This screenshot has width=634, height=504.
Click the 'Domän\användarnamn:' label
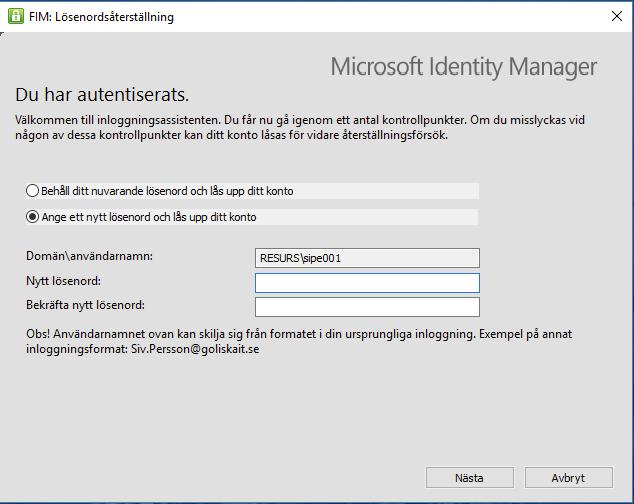(89, 256)
